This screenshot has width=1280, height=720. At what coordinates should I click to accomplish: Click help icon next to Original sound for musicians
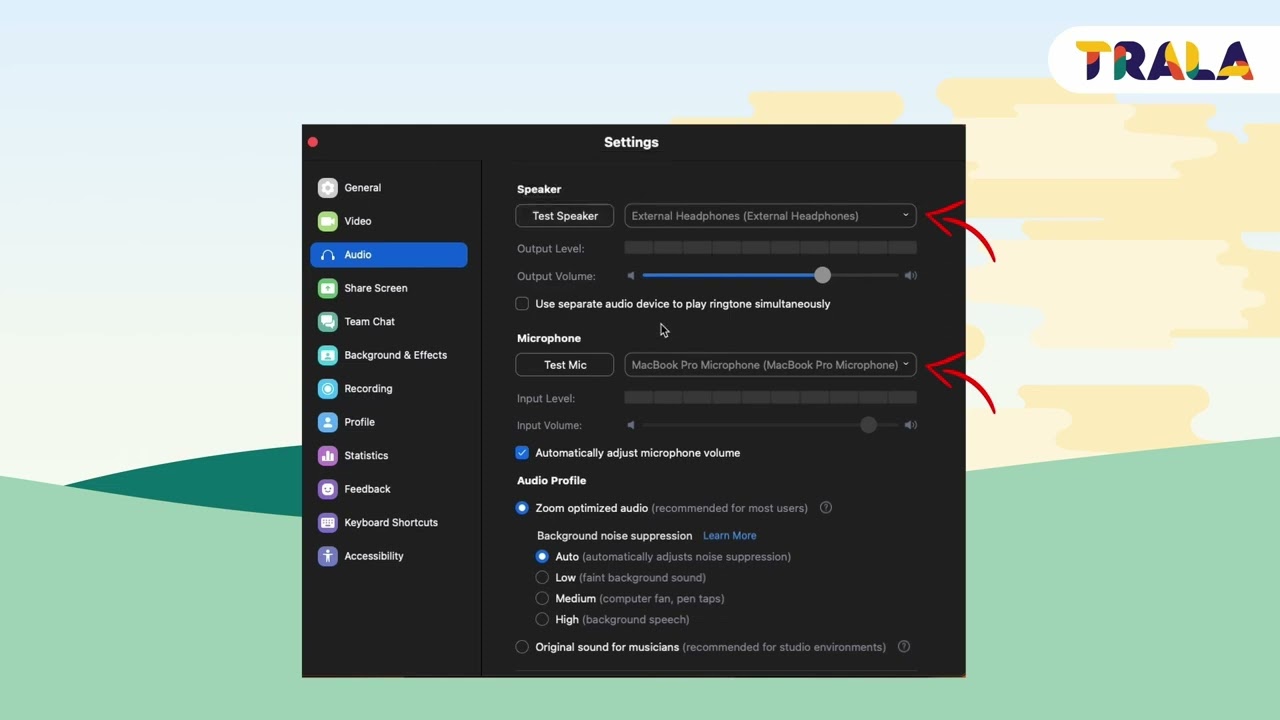tap(904, 647)
